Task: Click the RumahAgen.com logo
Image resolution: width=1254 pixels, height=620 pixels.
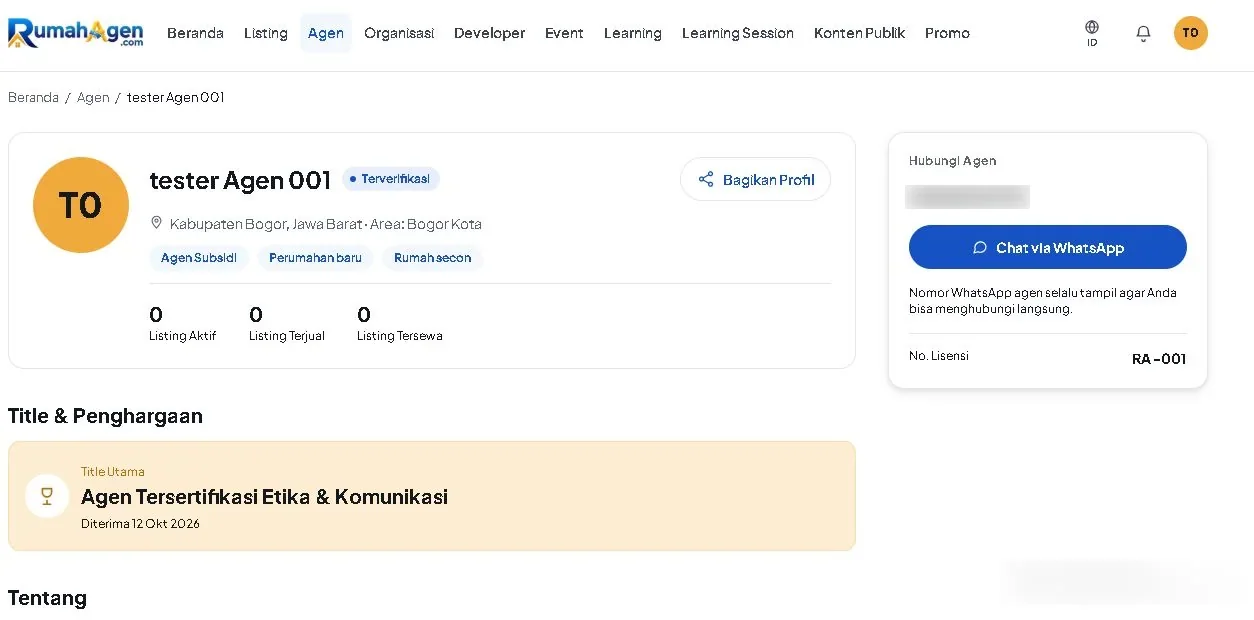Action: (x=76, y=33)
